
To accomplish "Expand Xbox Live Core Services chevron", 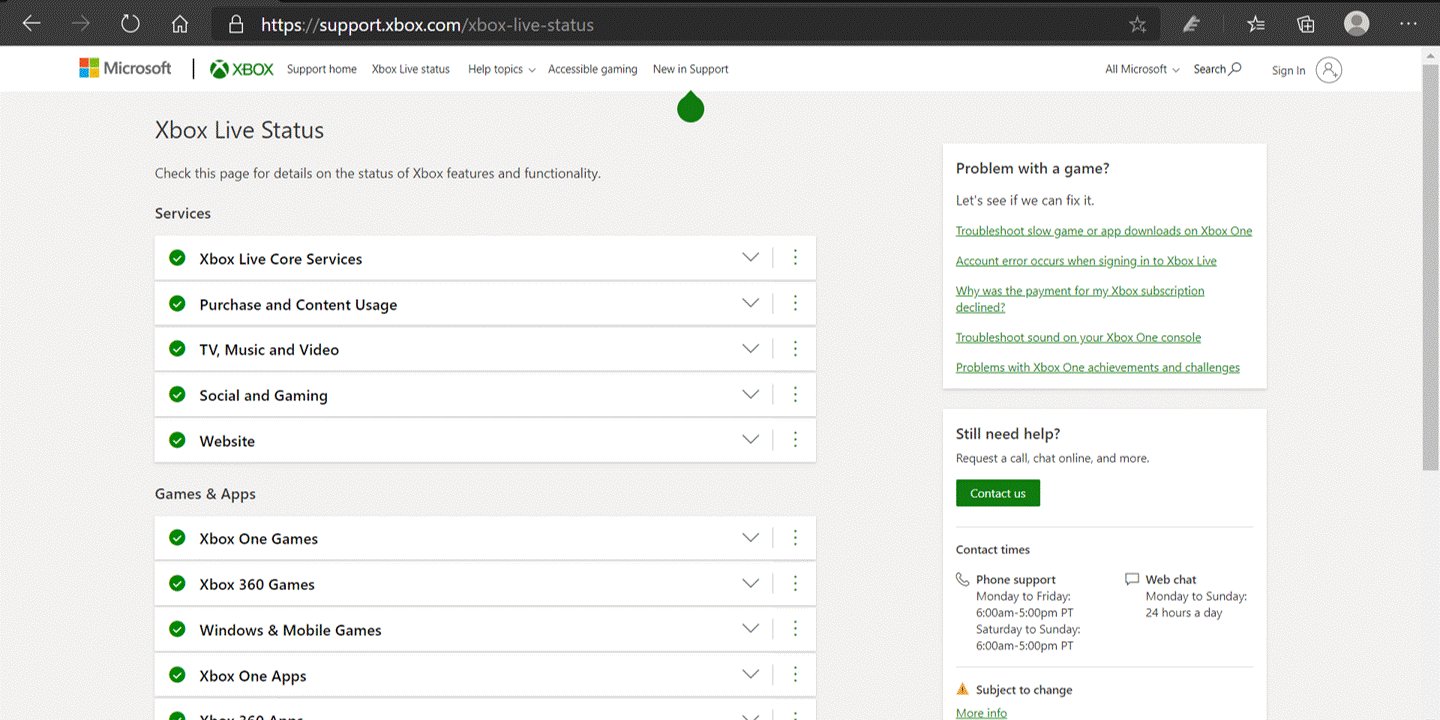I will (x=751, y=258).
